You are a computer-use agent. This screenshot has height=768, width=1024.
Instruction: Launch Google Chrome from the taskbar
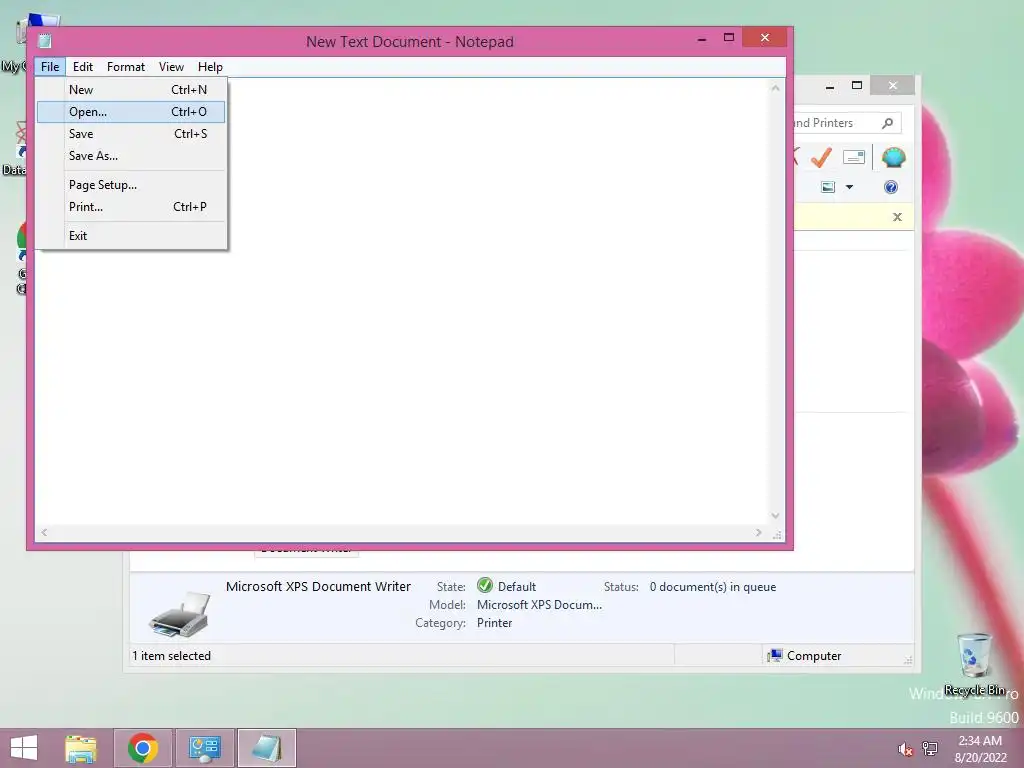point(143,748)
